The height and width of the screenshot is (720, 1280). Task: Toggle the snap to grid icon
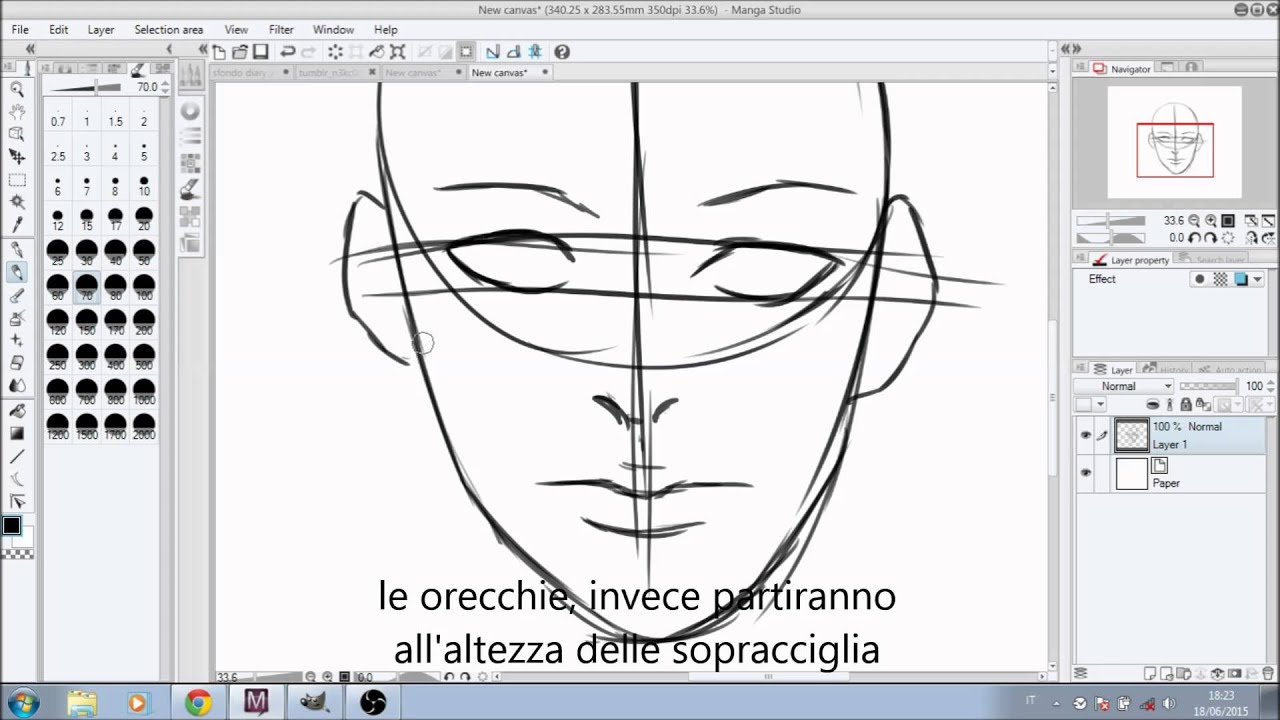click(x=535, y=52)
